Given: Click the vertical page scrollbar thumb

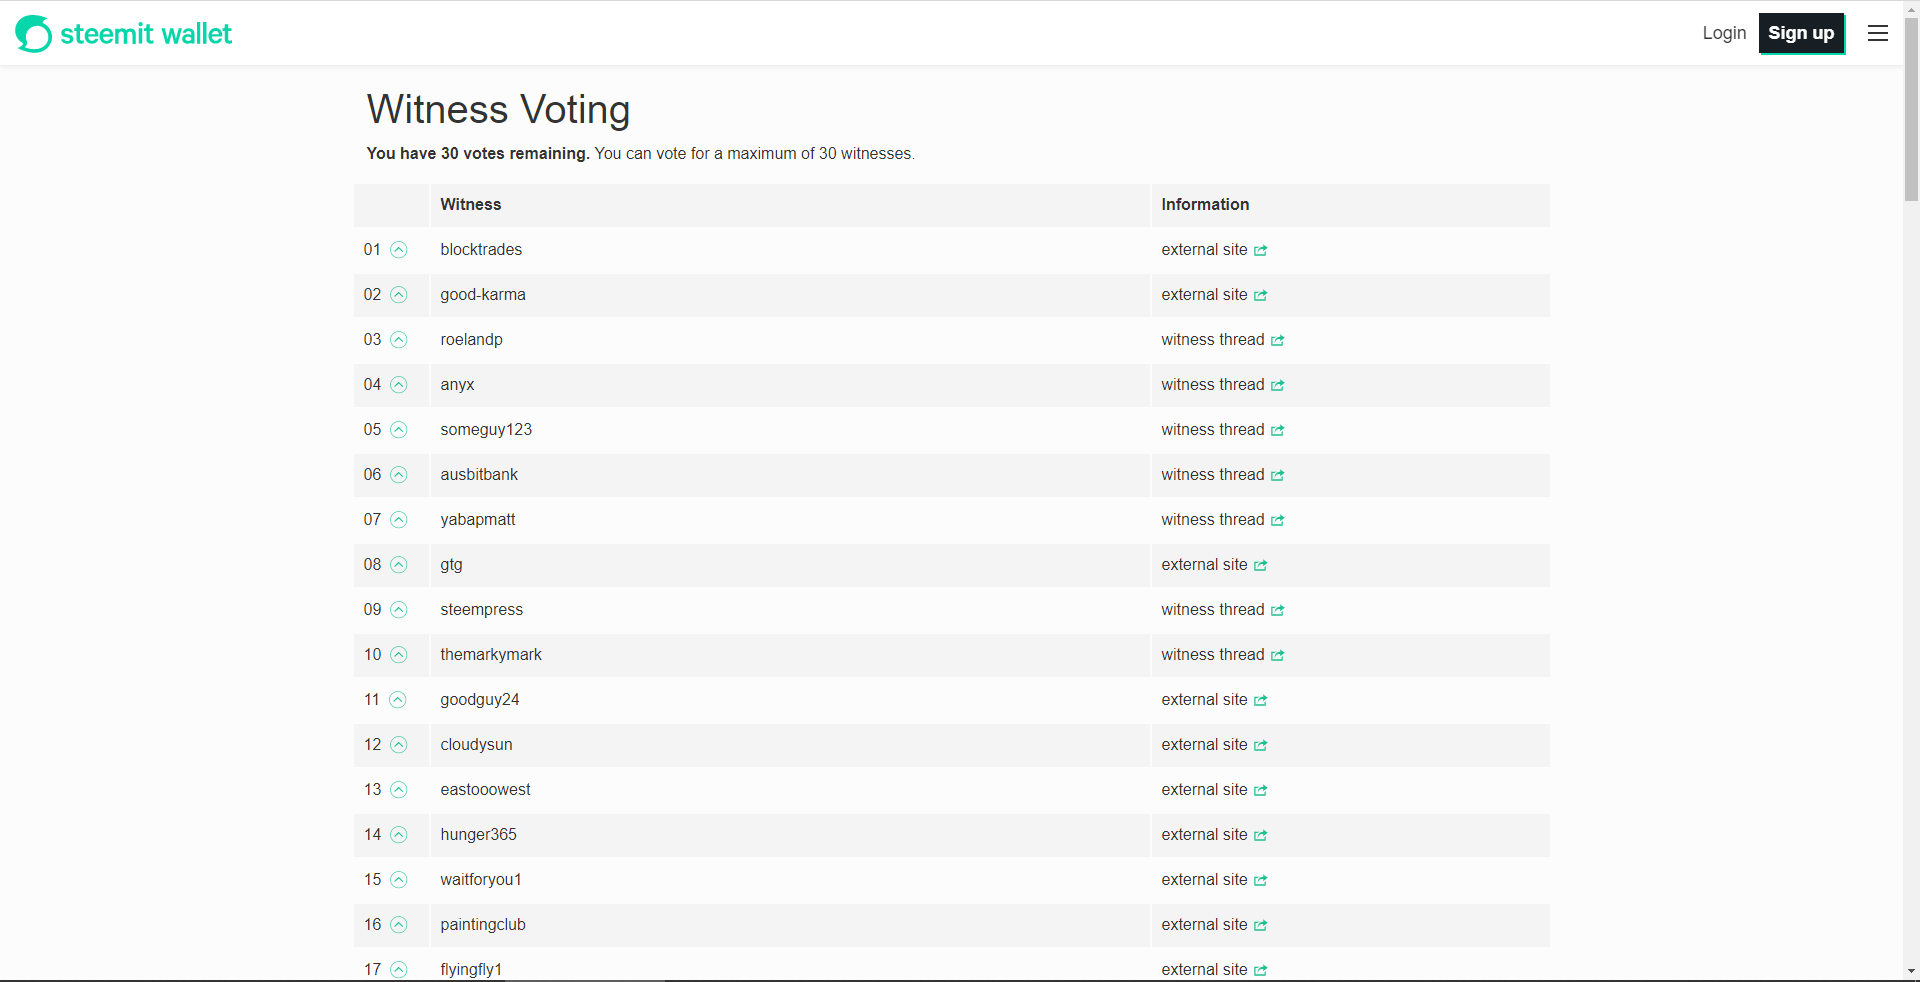Looking at the screenshot, I should click(x=1911, y=110).
